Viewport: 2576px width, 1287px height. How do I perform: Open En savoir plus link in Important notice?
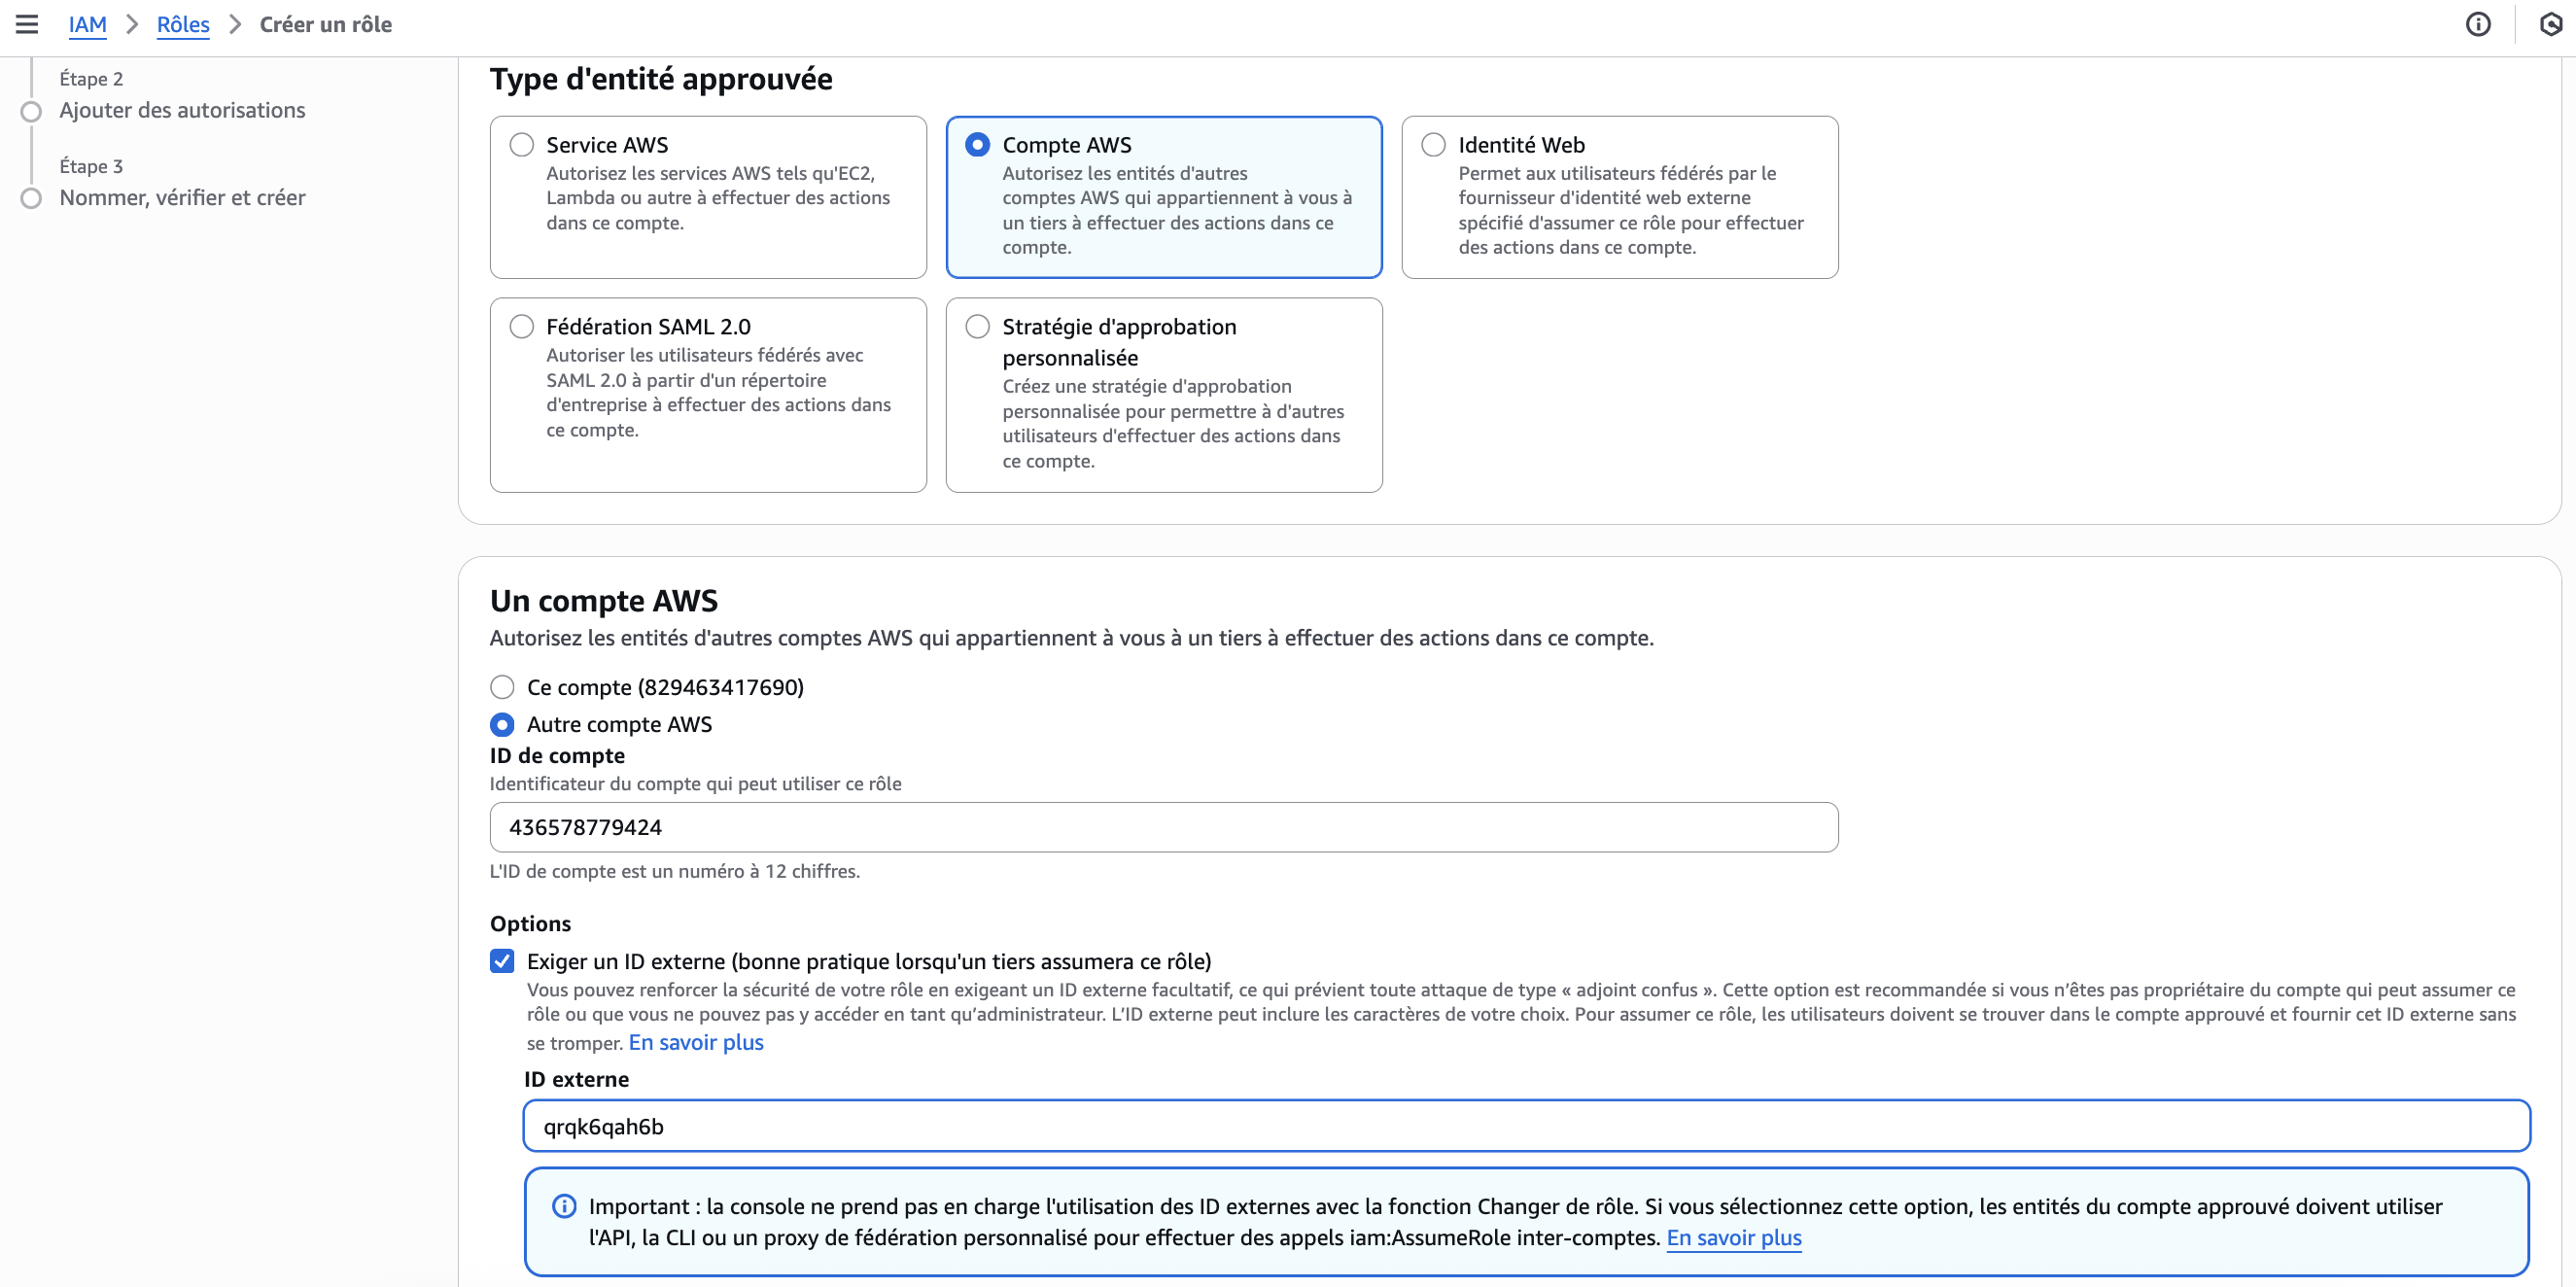pos(1733,1237)
